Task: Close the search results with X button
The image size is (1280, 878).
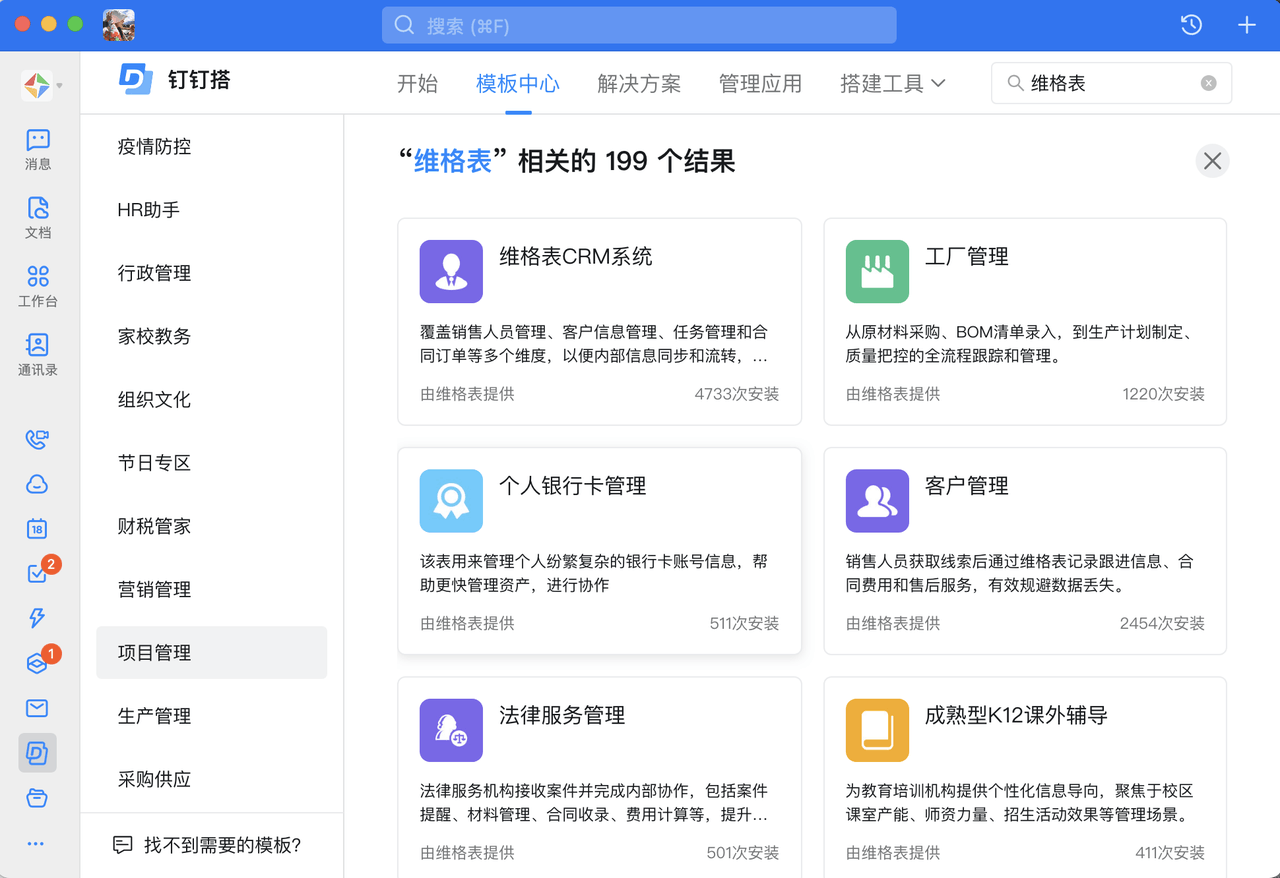Action: [x=1212, y=161]
